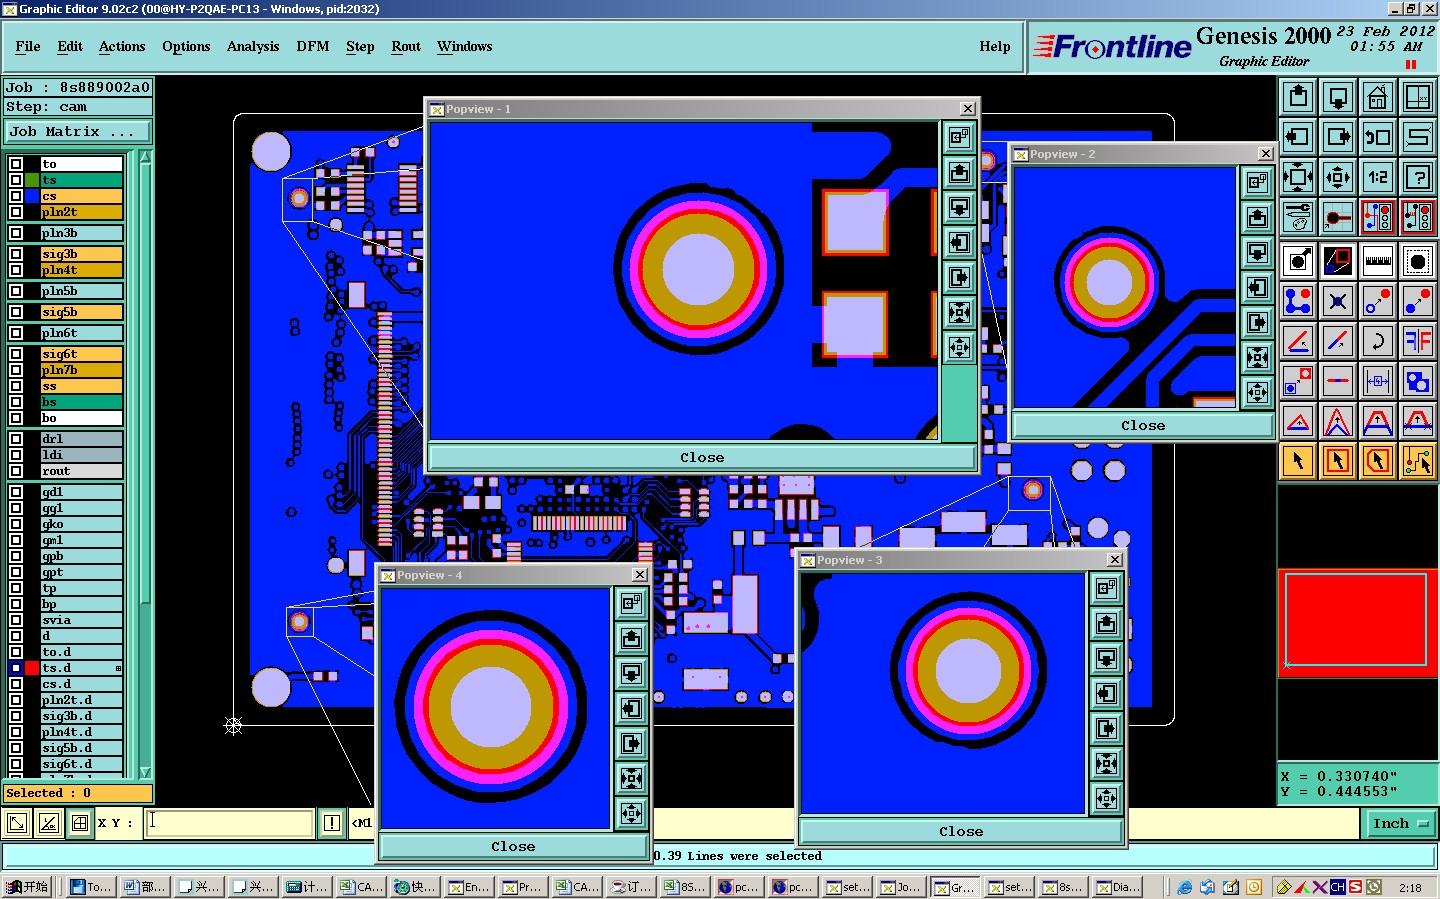Click the delete feature X cross icon

[x=1338, y=301]
